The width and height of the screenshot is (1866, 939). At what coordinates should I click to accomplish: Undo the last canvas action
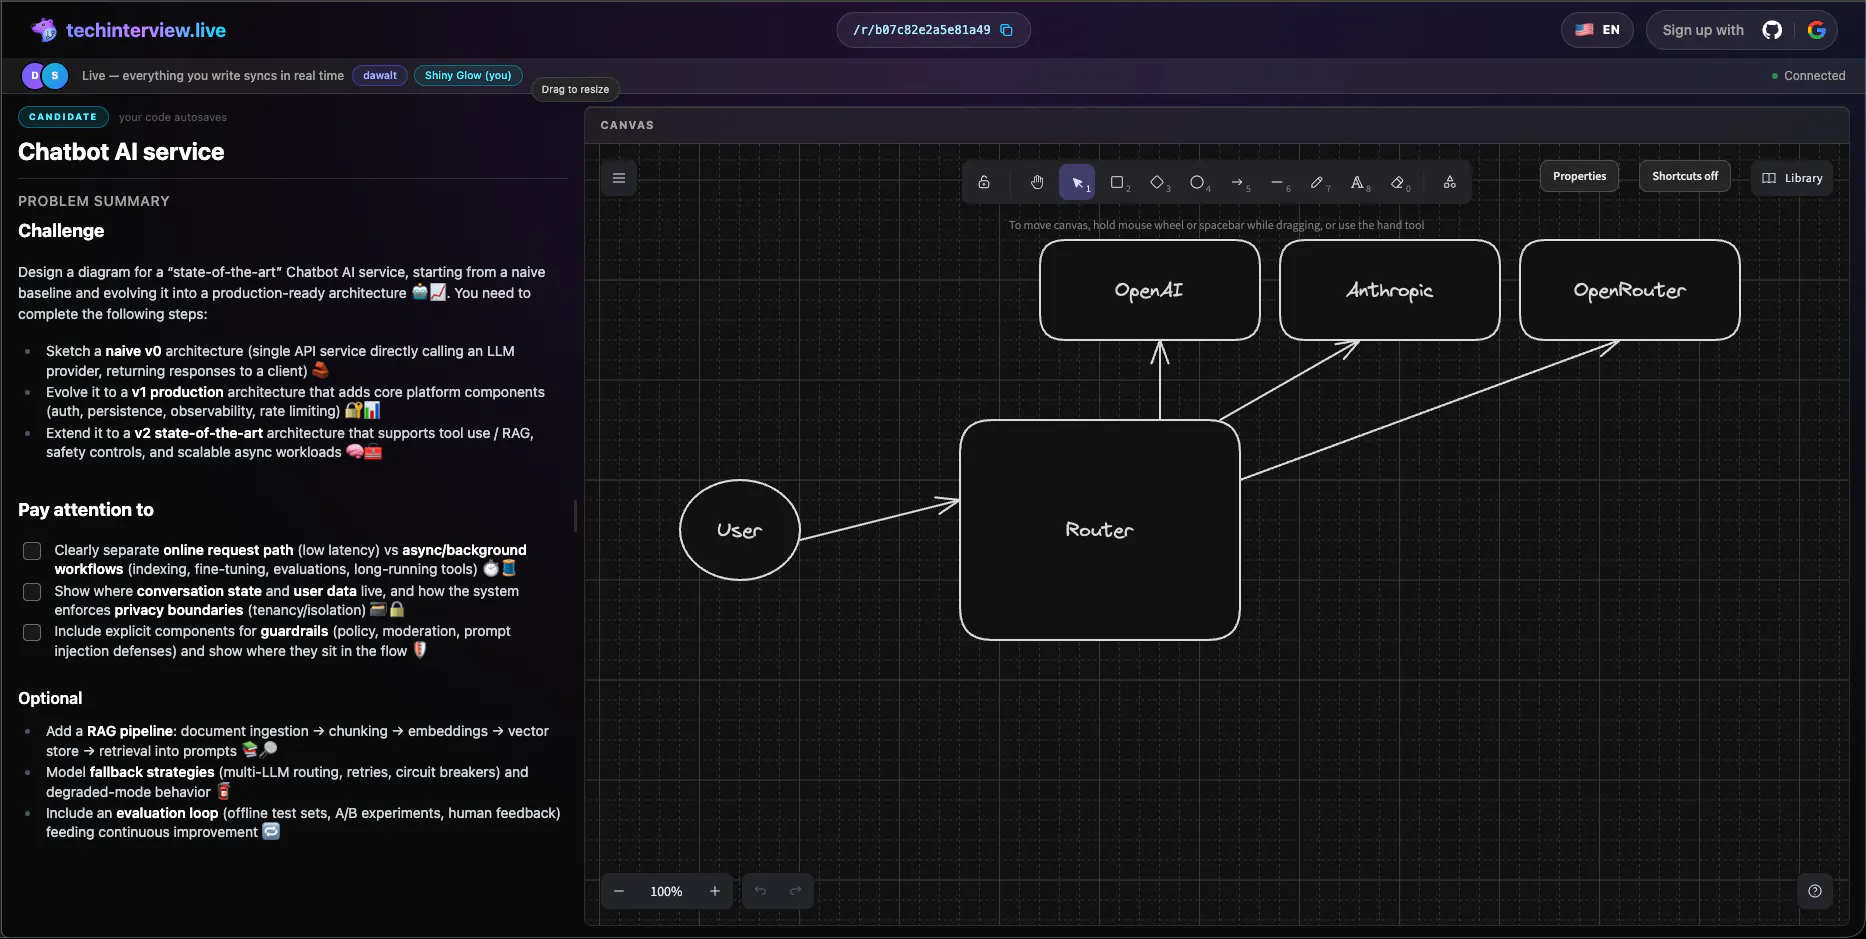[x=760, y=891]
